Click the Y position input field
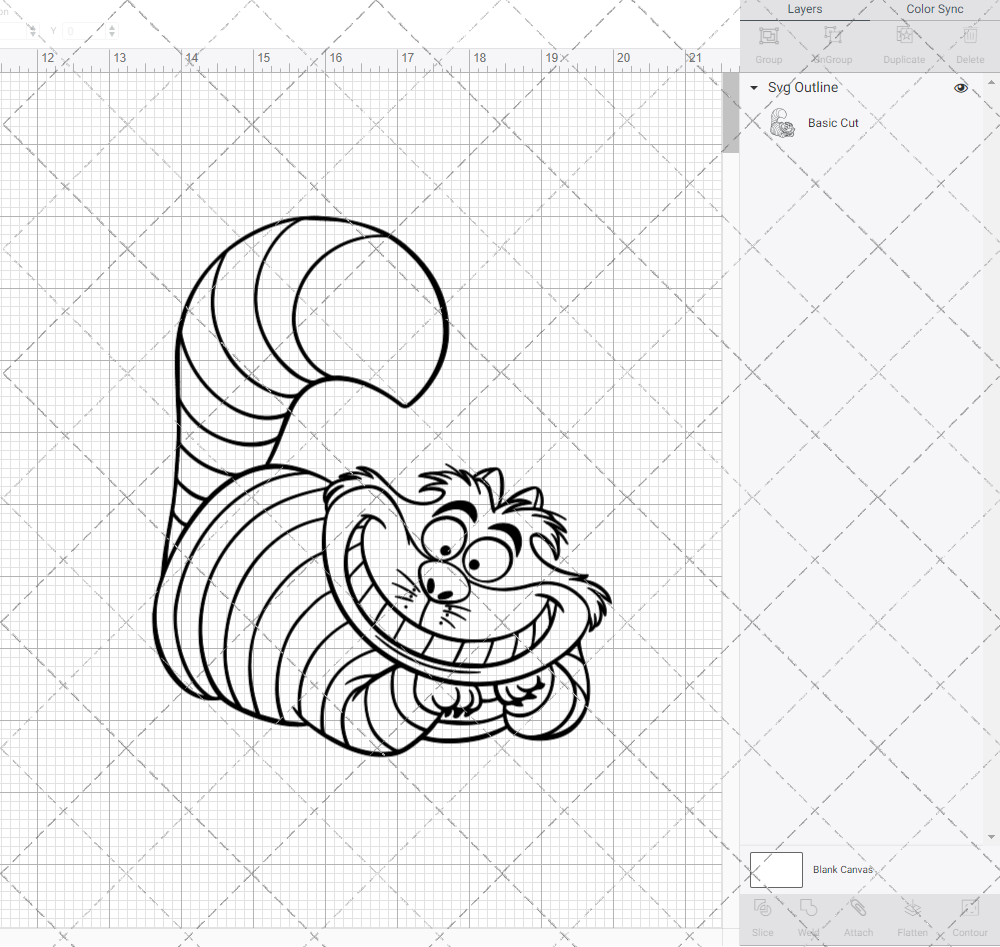 [84, 31]
